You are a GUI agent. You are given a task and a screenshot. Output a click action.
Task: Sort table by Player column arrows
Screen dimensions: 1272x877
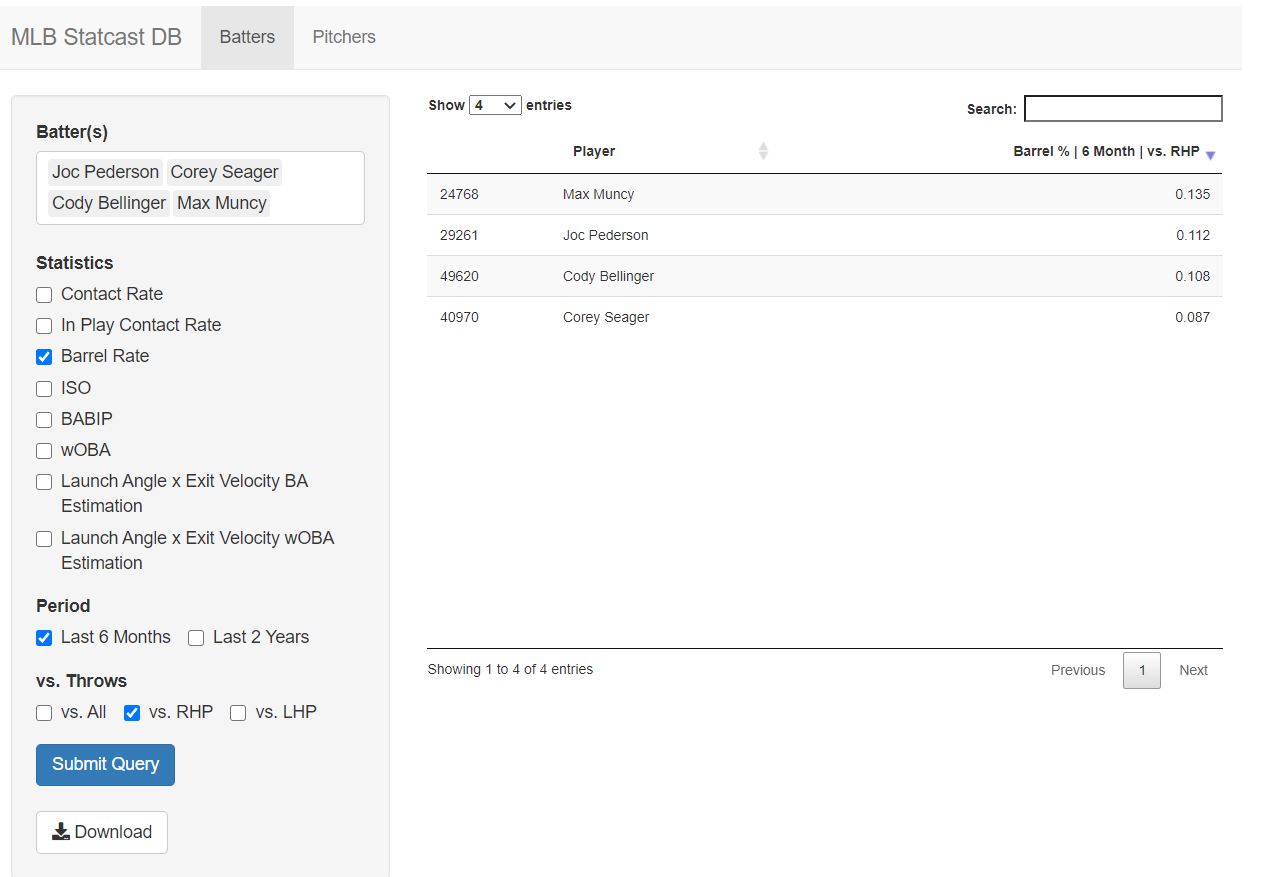pos(763,151)
